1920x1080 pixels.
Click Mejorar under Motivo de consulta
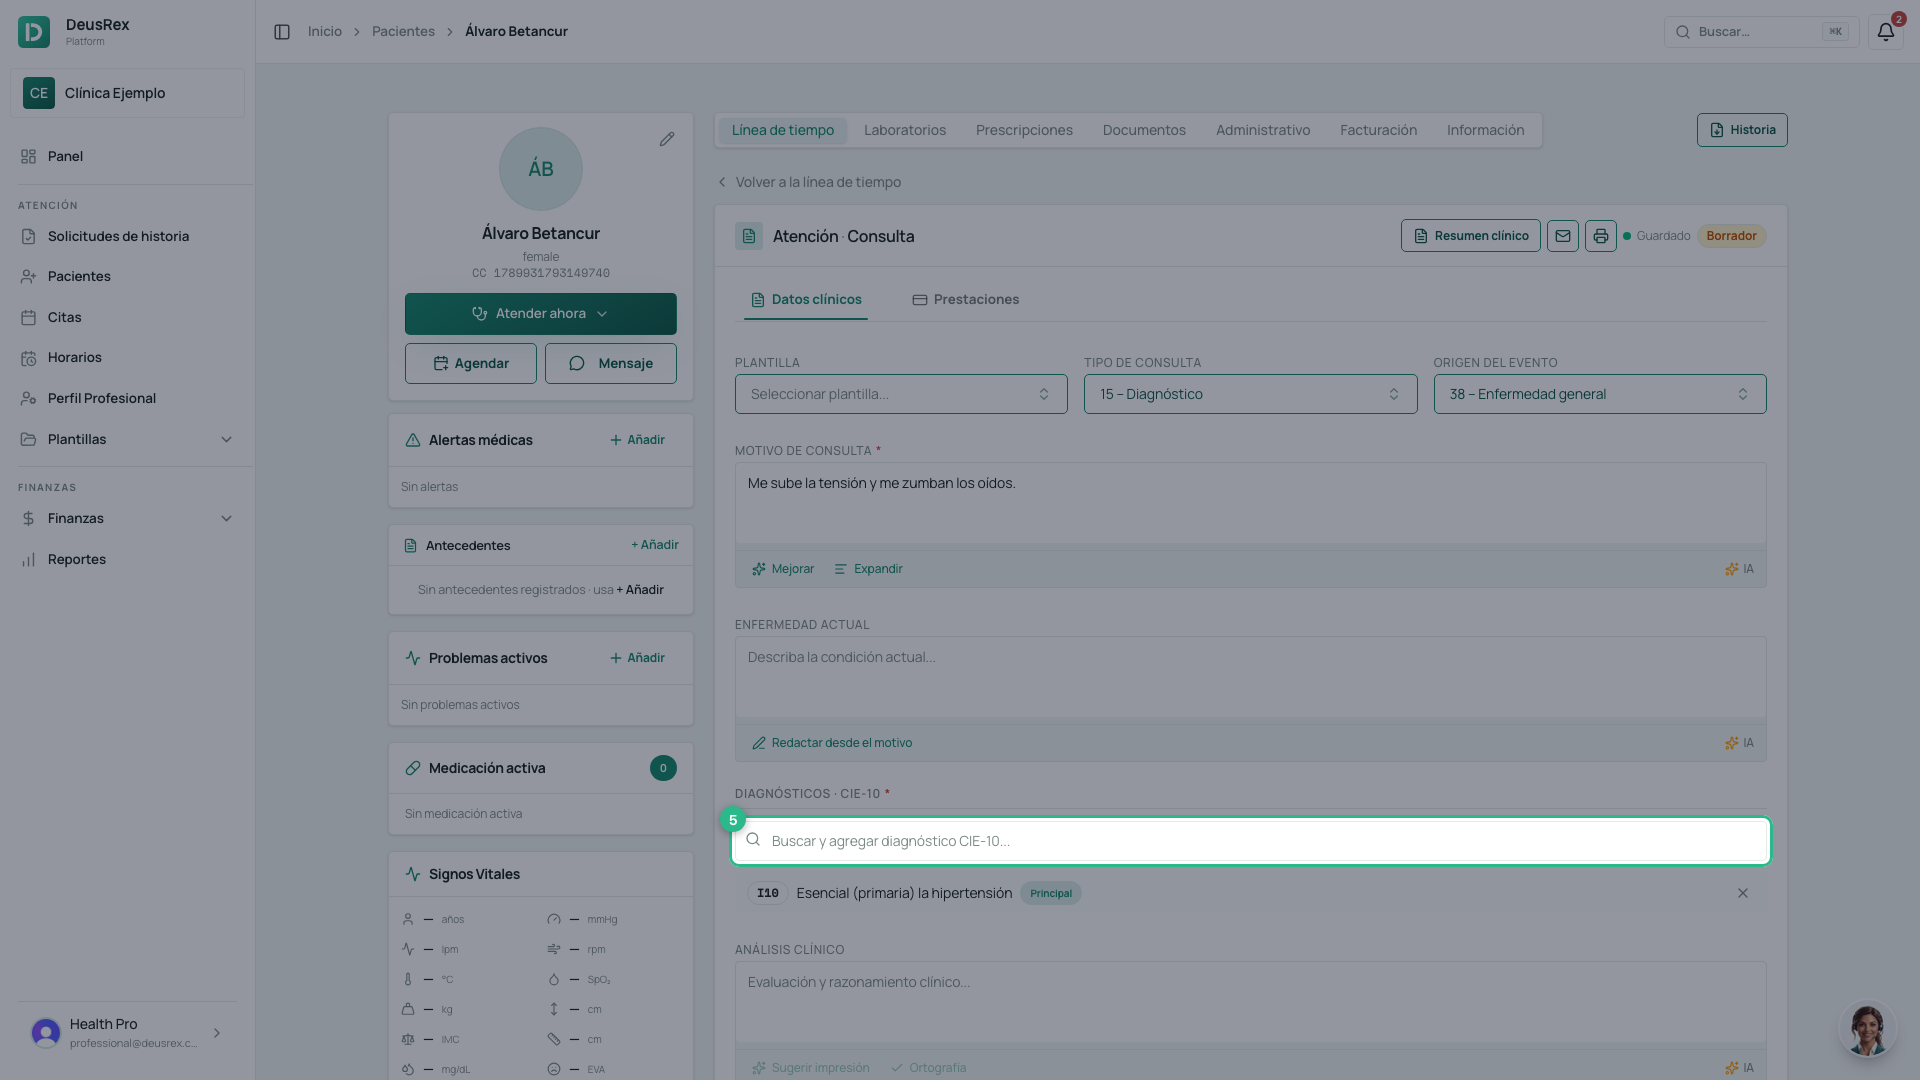click(783, 569)
